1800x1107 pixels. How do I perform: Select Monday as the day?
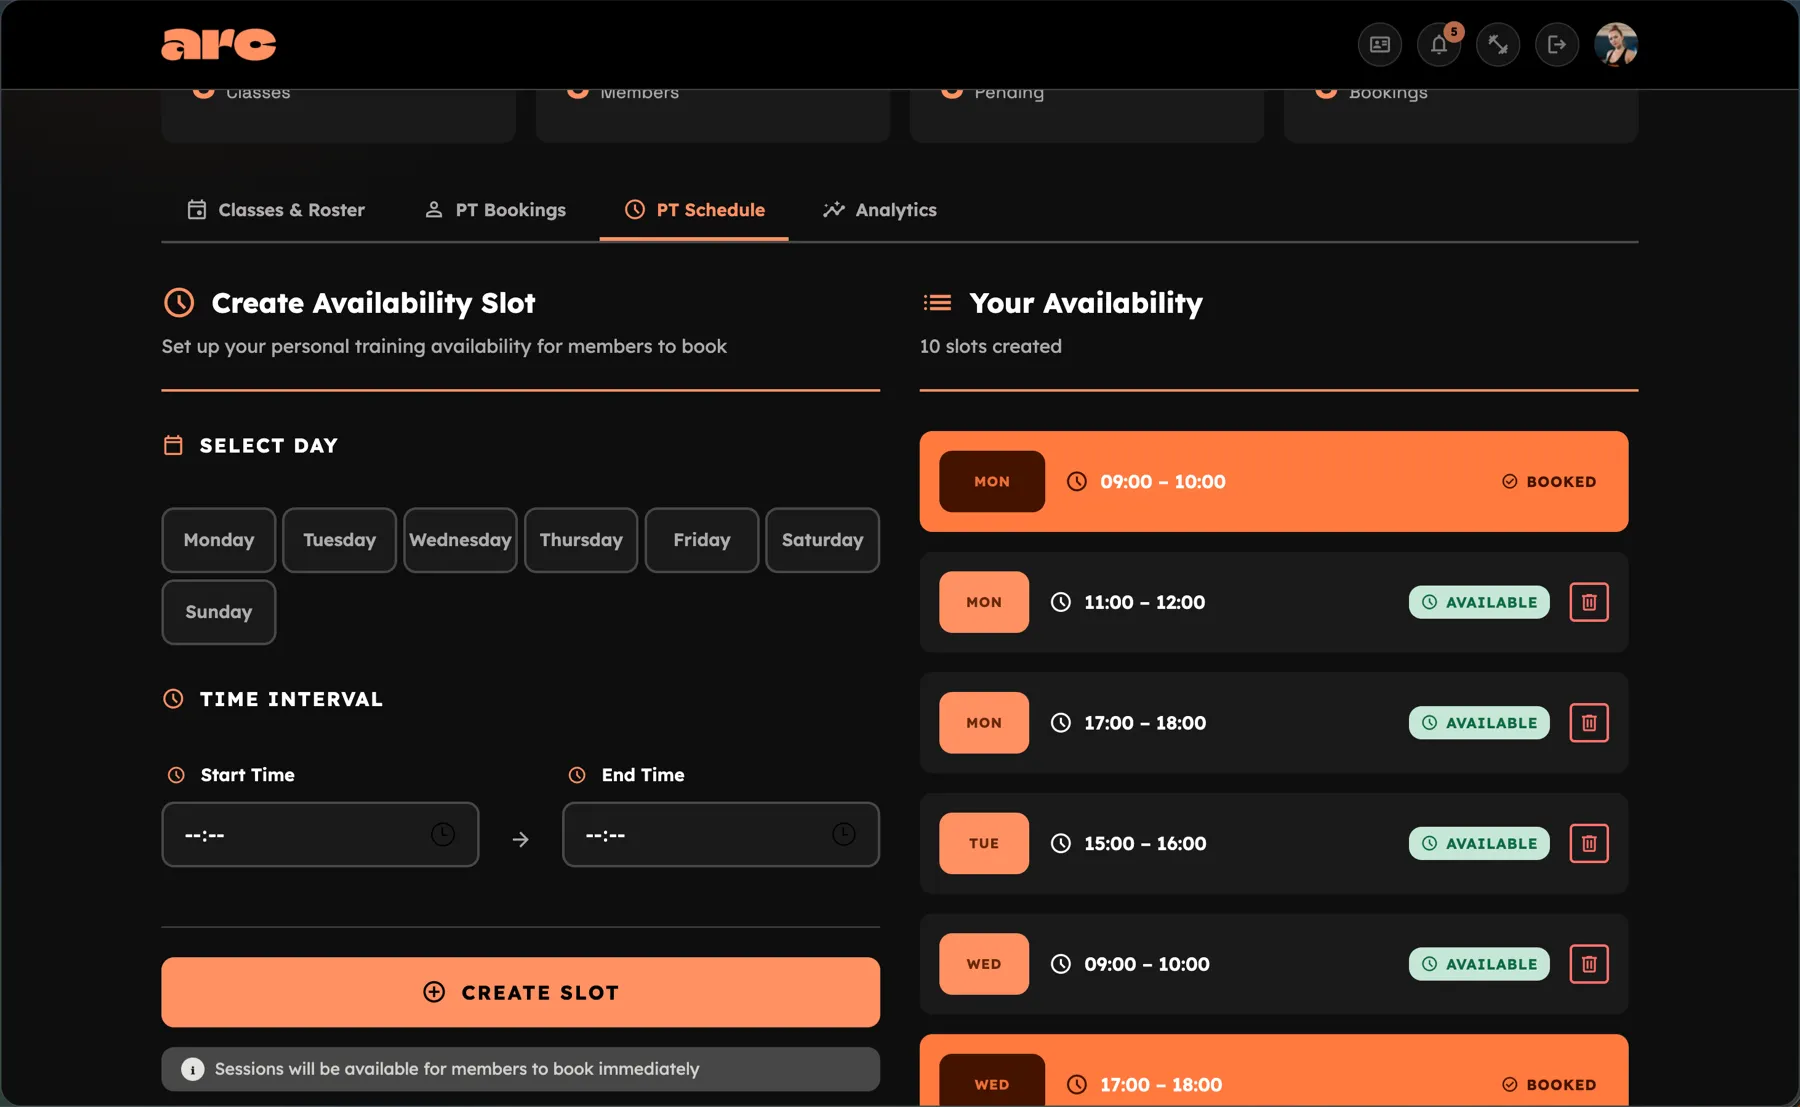(x=219, y=540)
